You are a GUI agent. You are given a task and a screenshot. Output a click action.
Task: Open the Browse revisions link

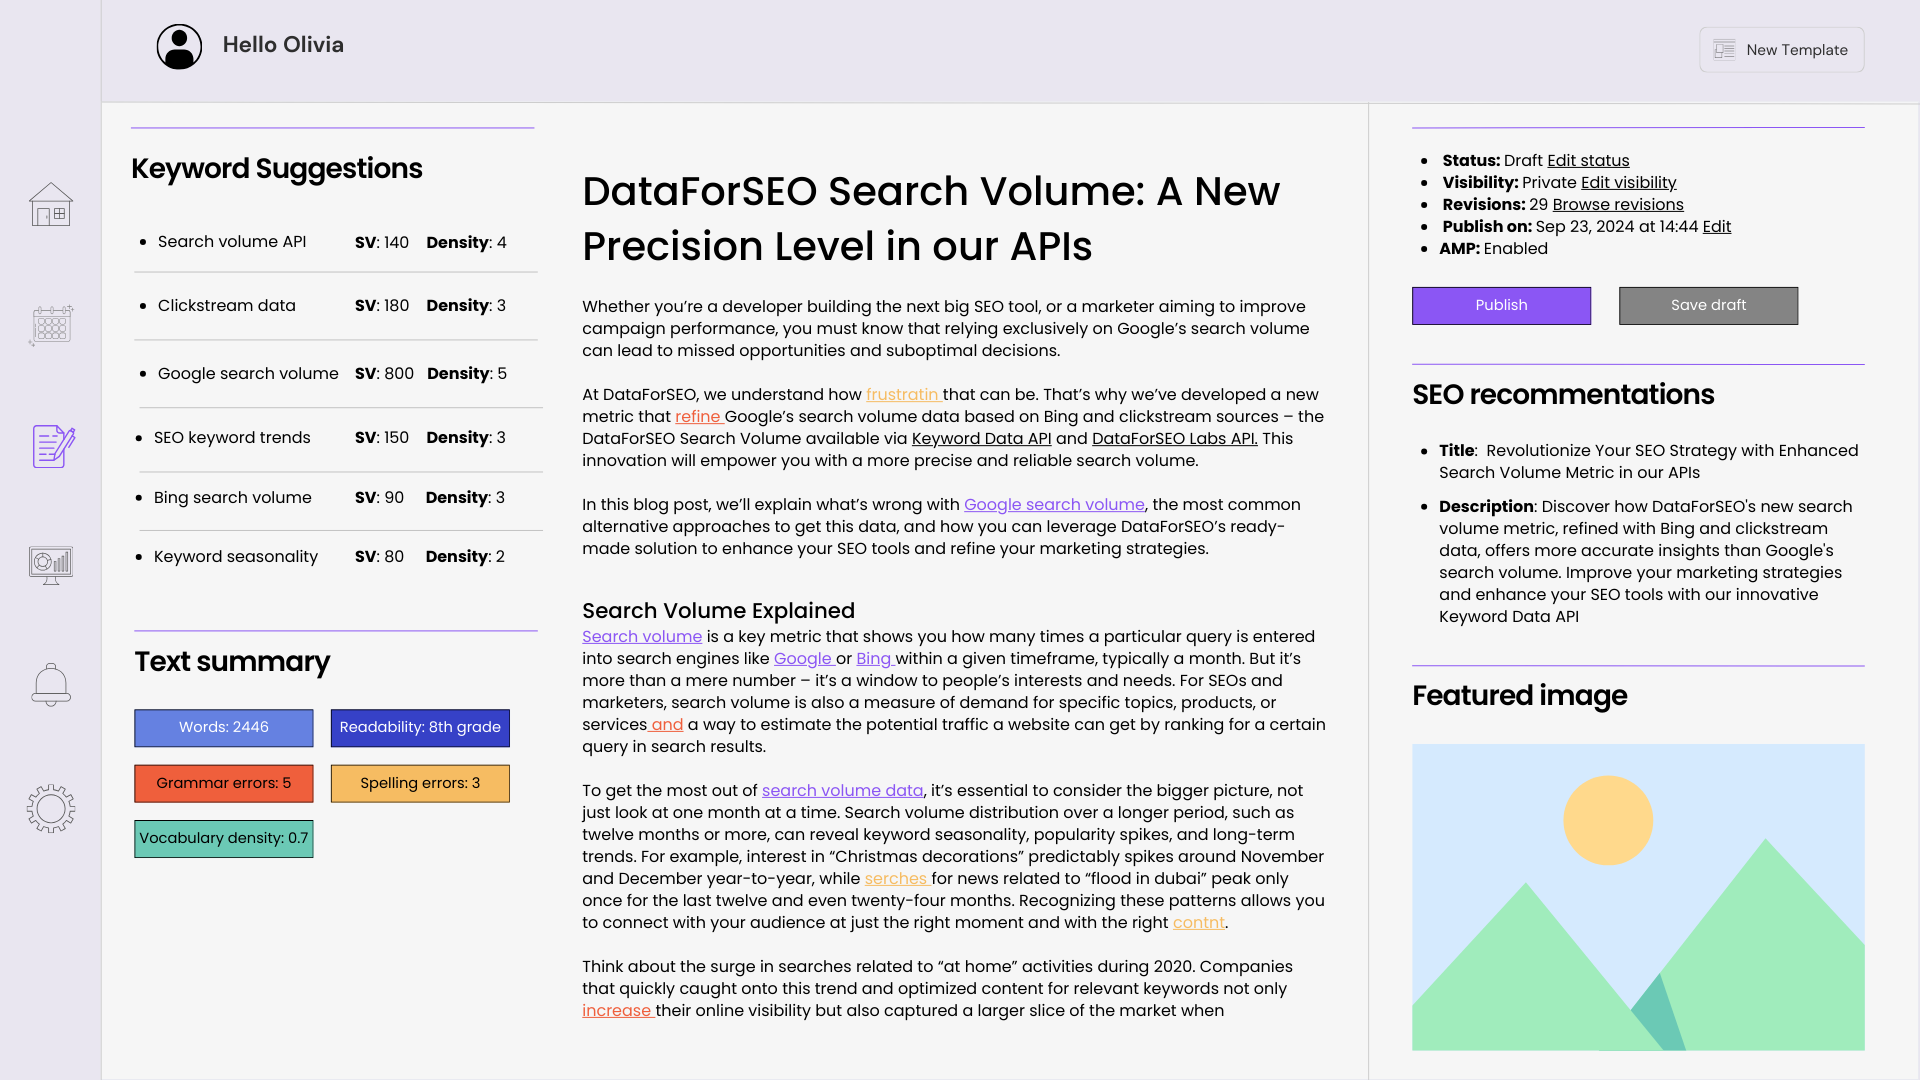pyautogui.click(x=1618, y=204)
